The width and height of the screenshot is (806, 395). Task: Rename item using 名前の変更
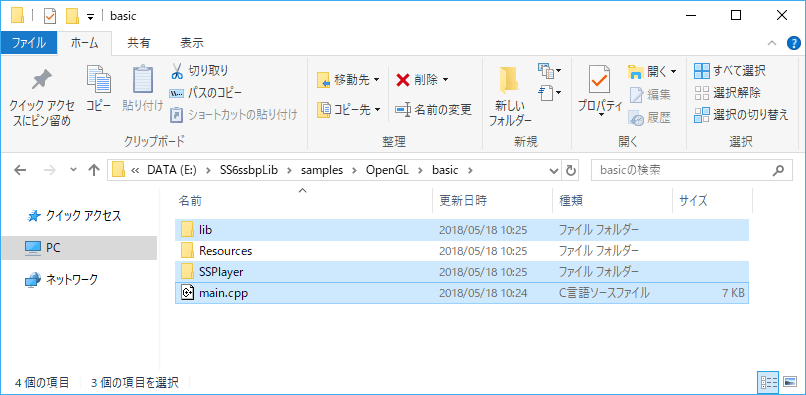(433, 109)
